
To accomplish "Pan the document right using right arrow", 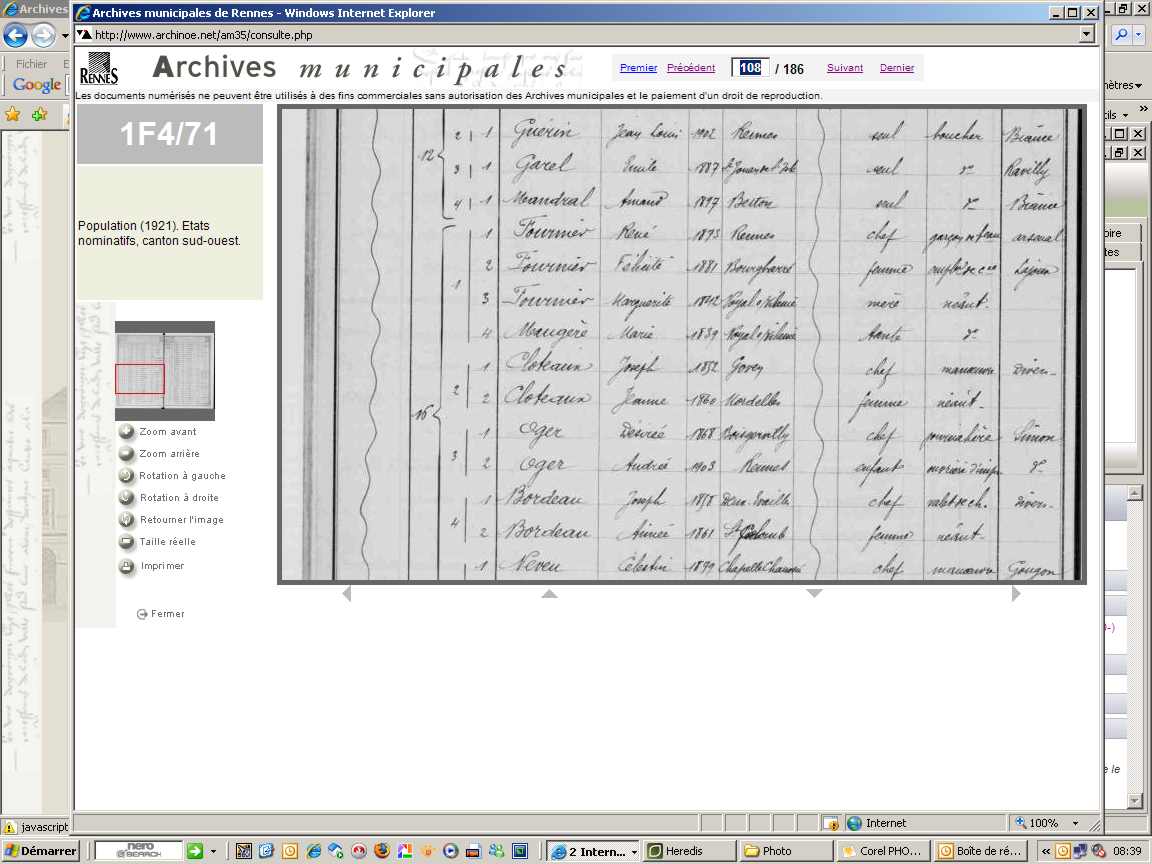I will (x=1016, y=594).
